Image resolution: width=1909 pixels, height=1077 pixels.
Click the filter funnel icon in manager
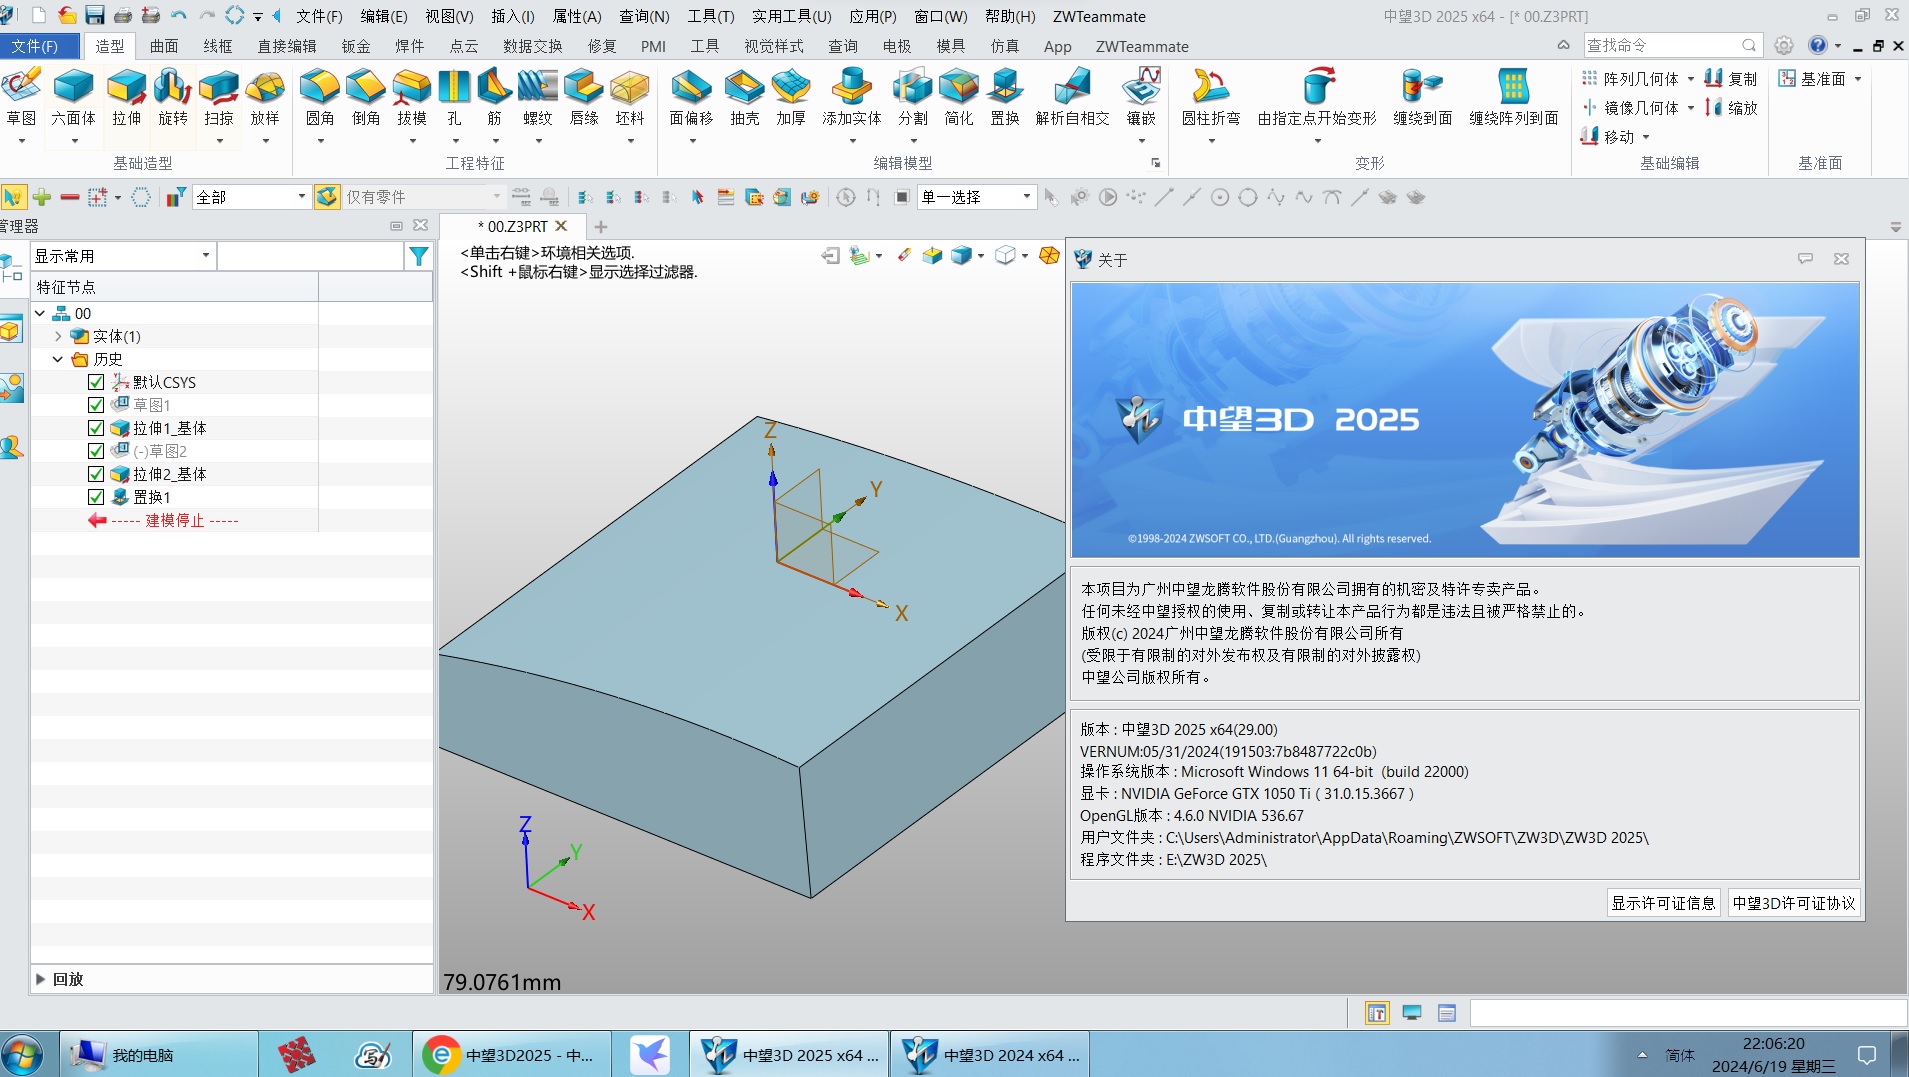coord(419,257)
